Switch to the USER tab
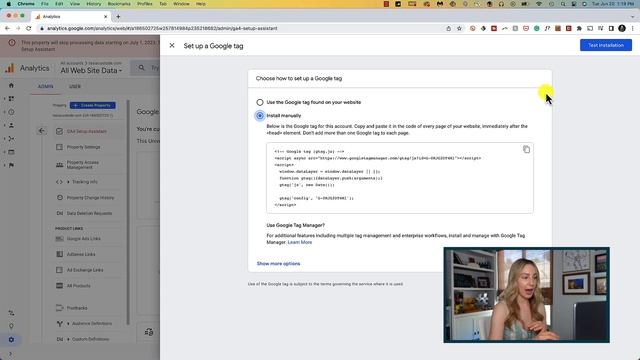 click(x=75, y=87)
